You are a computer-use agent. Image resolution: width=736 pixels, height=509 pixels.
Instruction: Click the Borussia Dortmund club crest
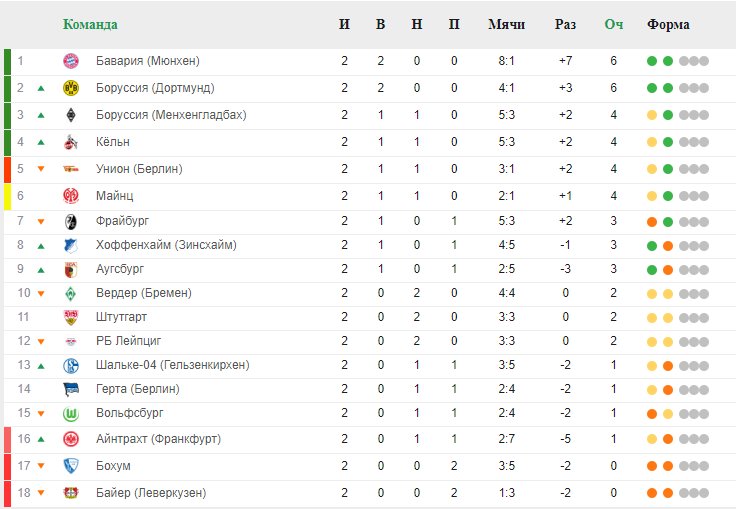click(70, 88)
